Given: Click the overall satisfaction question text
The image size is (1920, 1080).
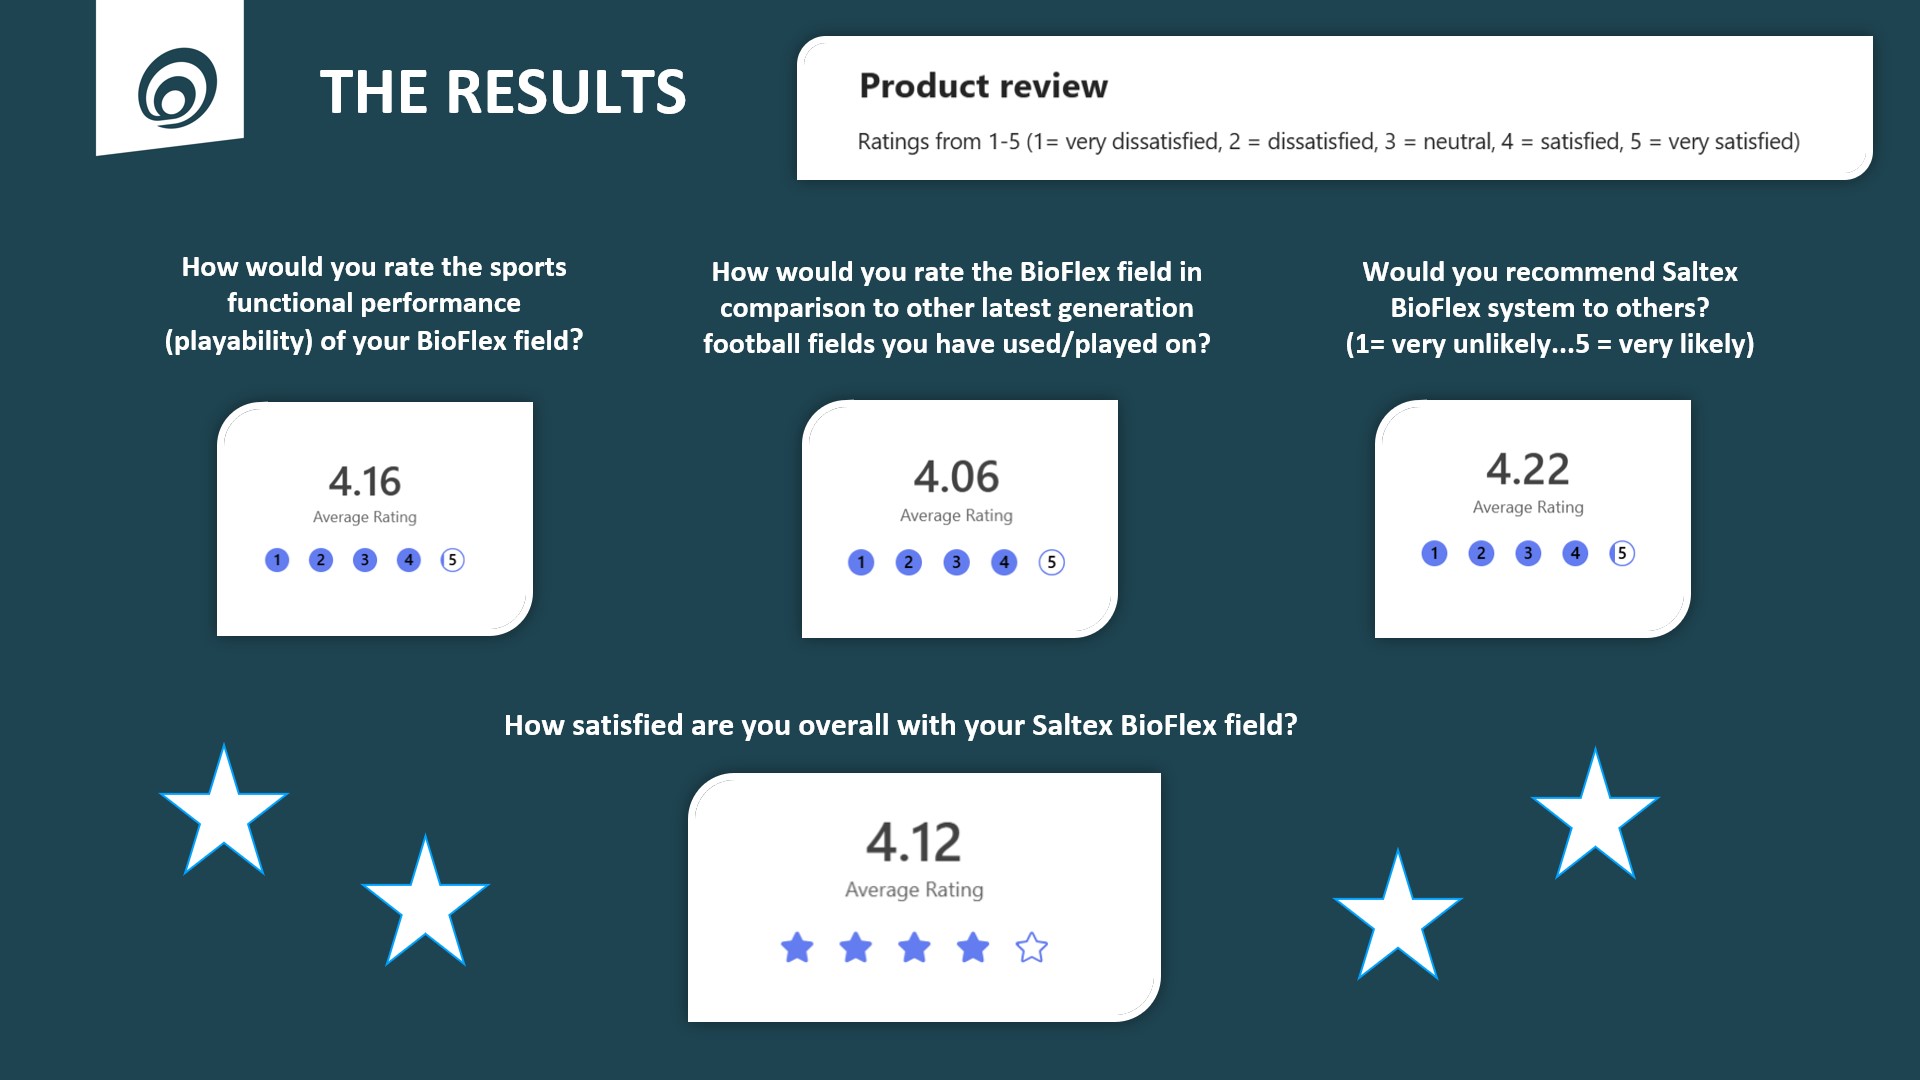Looking at the screenshot, I should coord(900,725).
